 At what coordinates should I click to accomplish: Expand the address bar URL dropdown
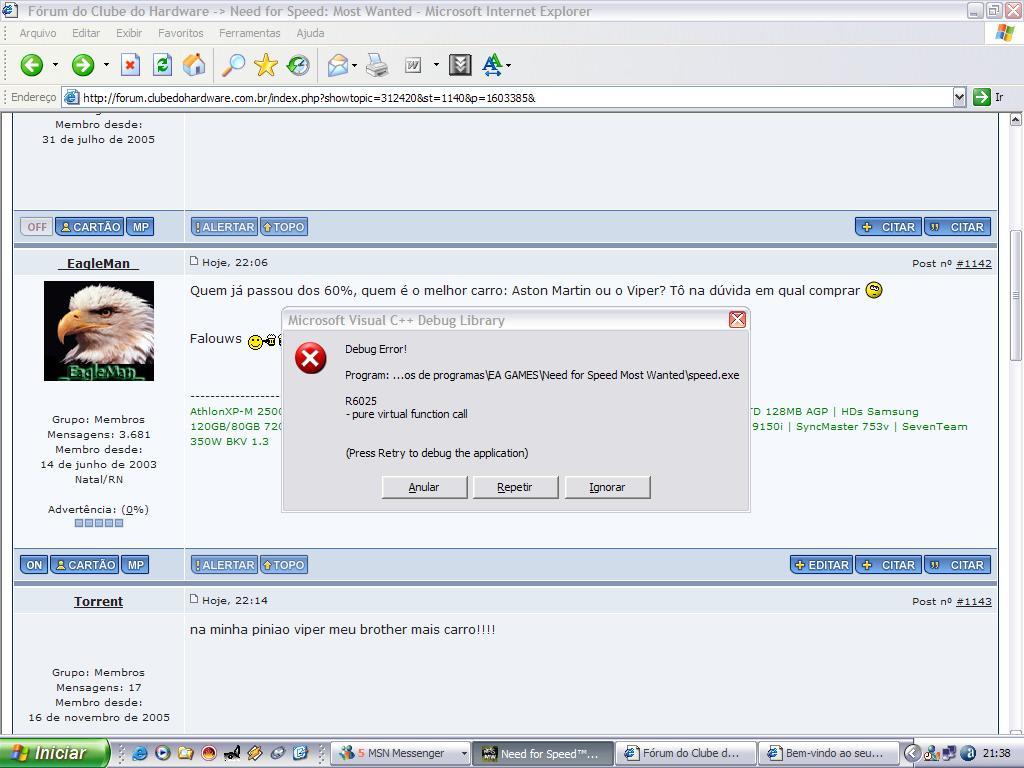pyautogui.click(x=959, y=97)
